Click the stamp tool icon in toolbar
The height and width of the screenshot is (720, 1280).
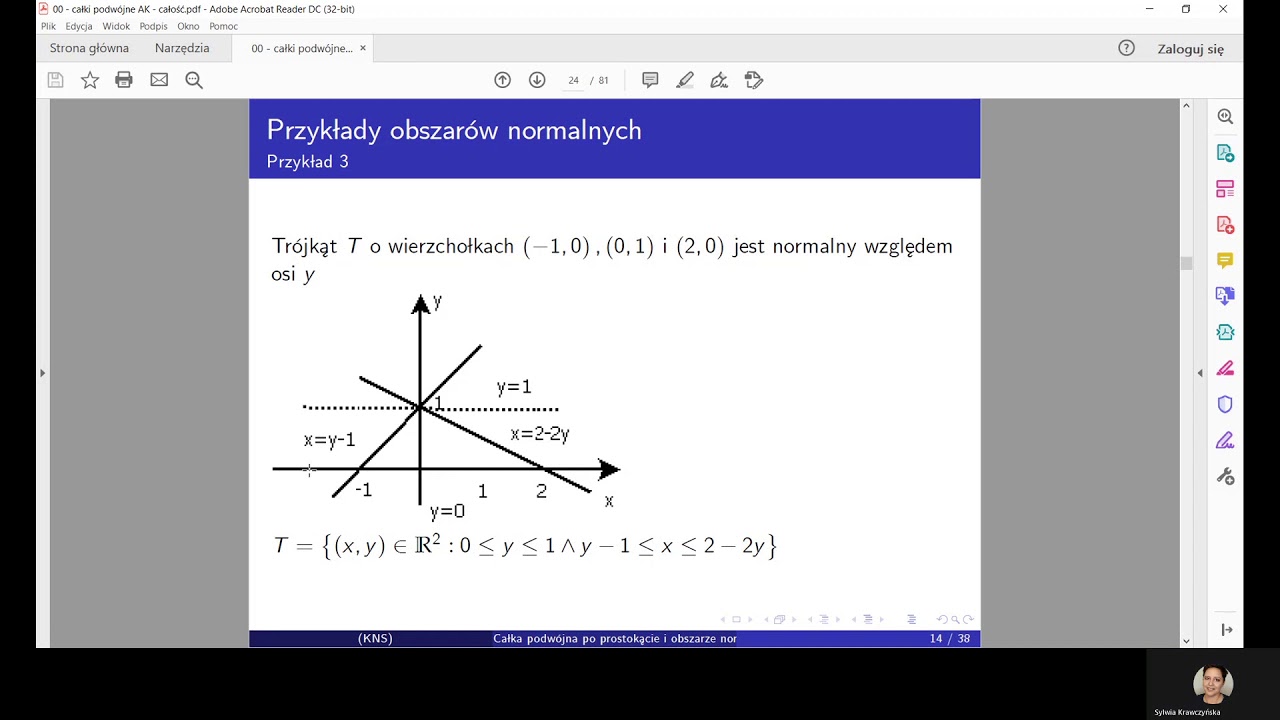pos(754,80)
